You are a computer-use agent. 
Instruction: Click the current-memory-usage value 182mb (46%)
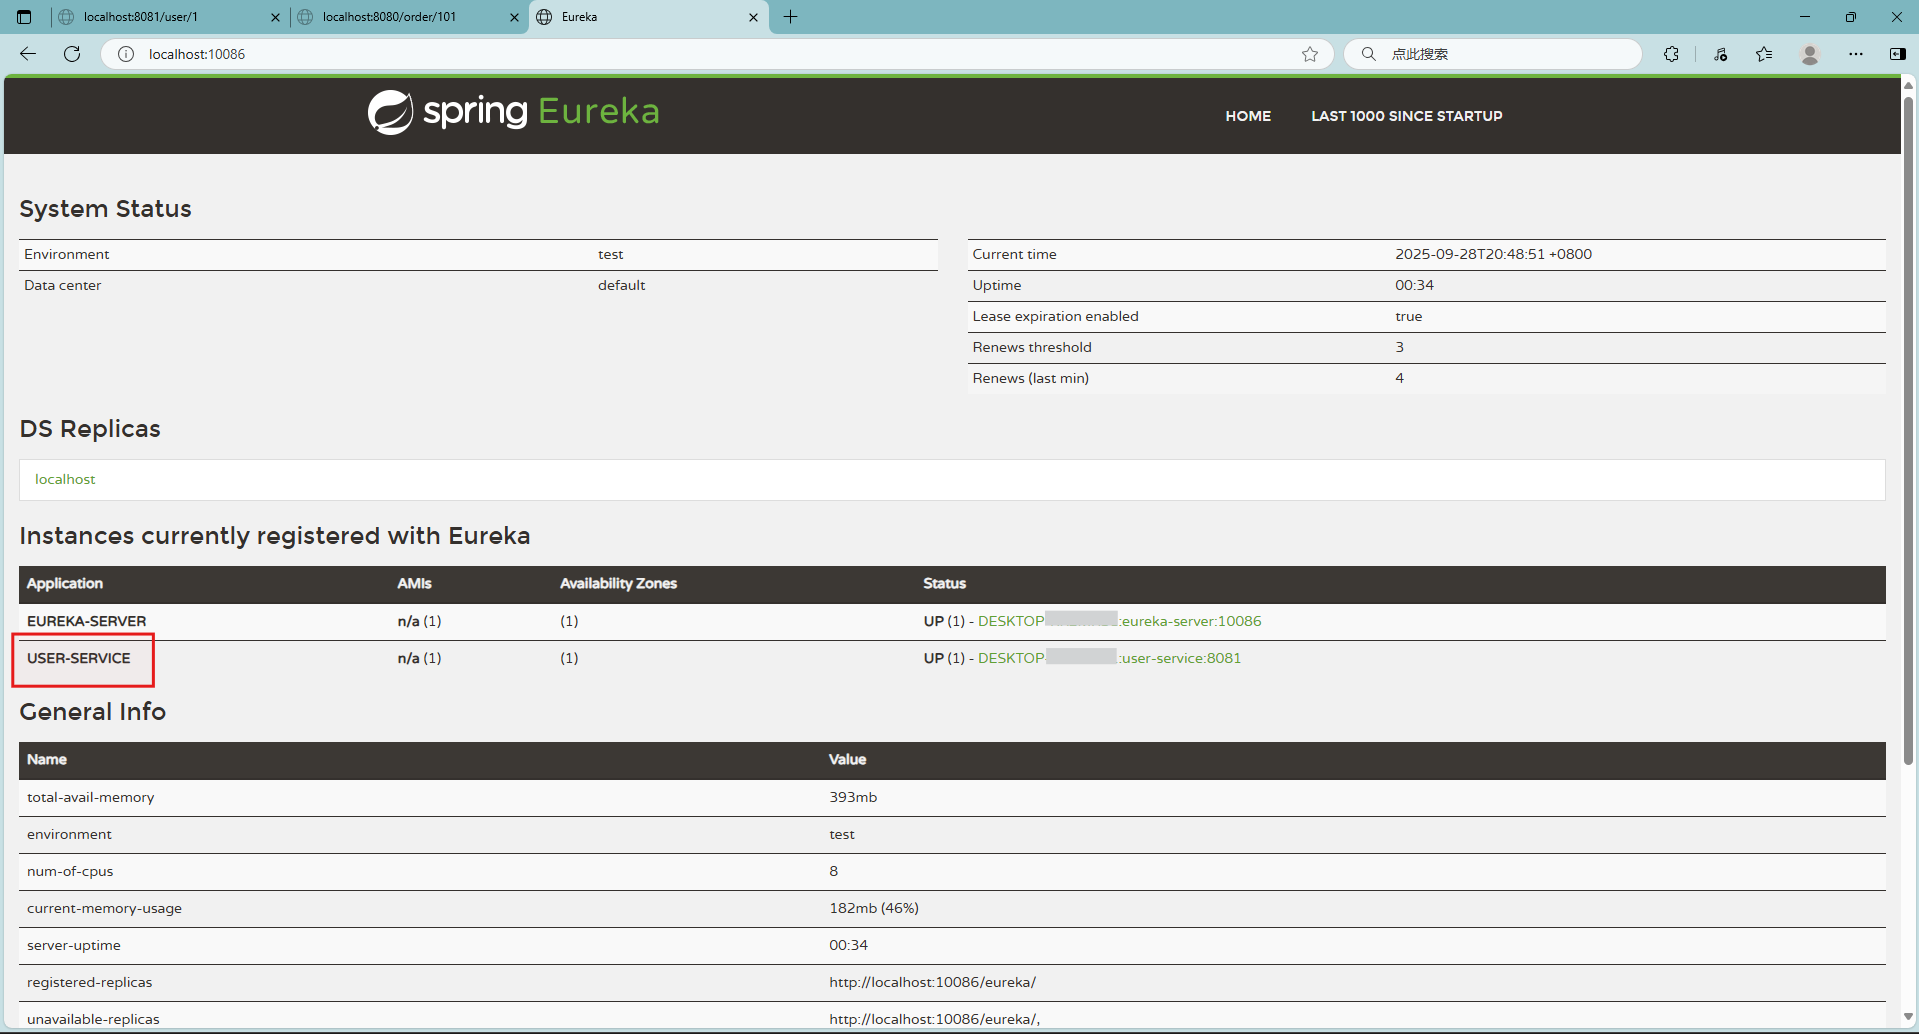(874, 908)
